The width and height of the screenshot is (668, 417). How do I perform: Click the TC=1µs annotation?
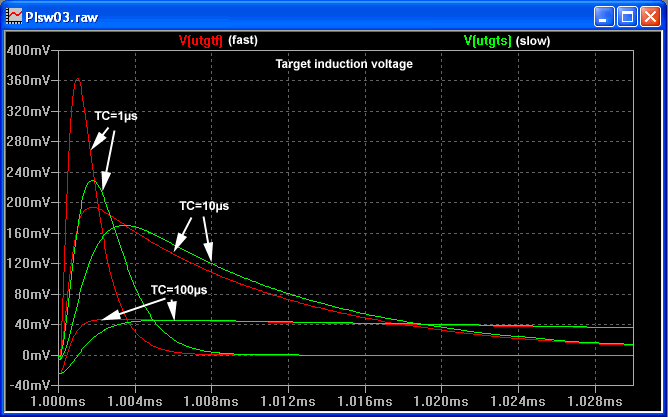(x=116, y=116)
